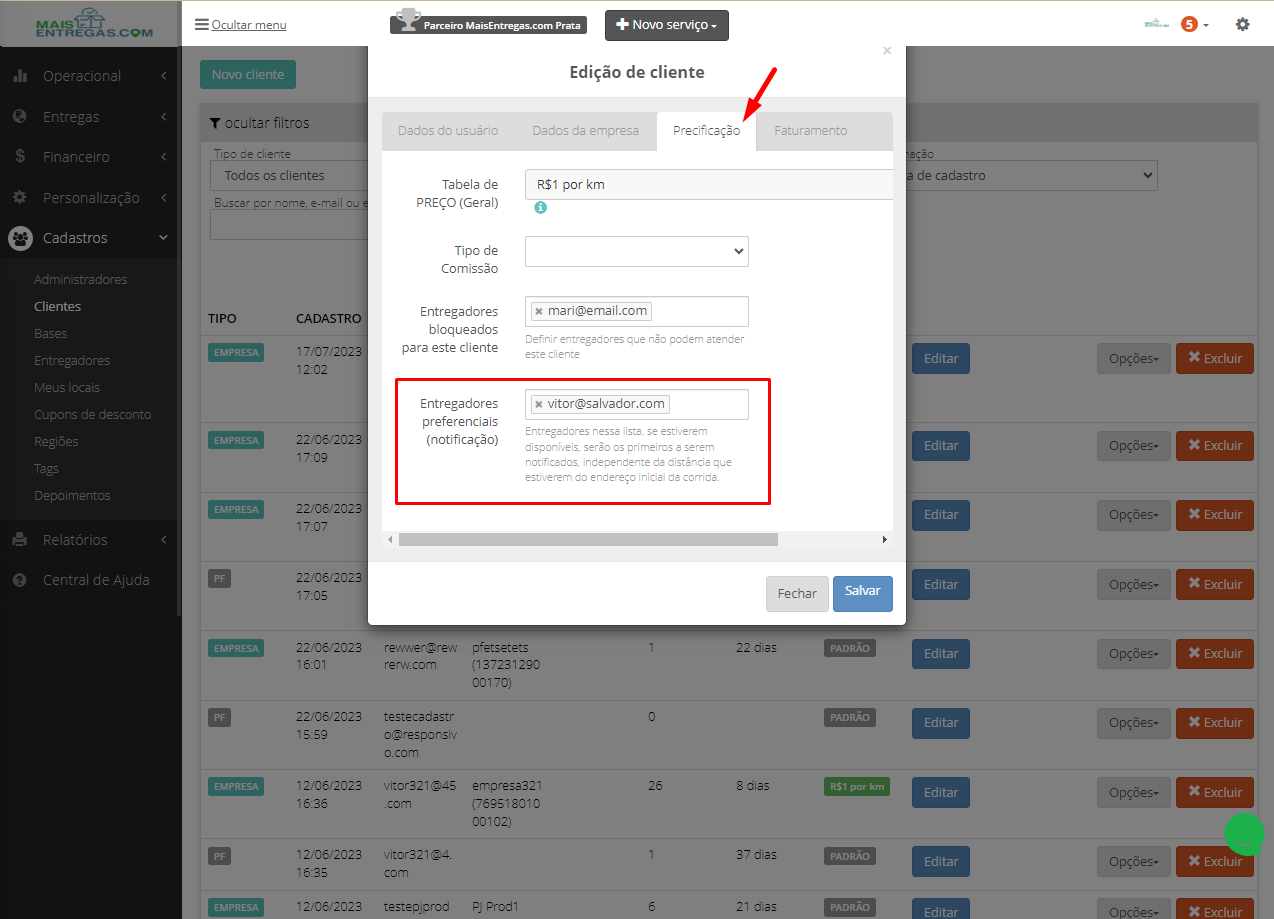
Task: Click the Entregas globe icon in sidebar
Action: click(20, 117)
